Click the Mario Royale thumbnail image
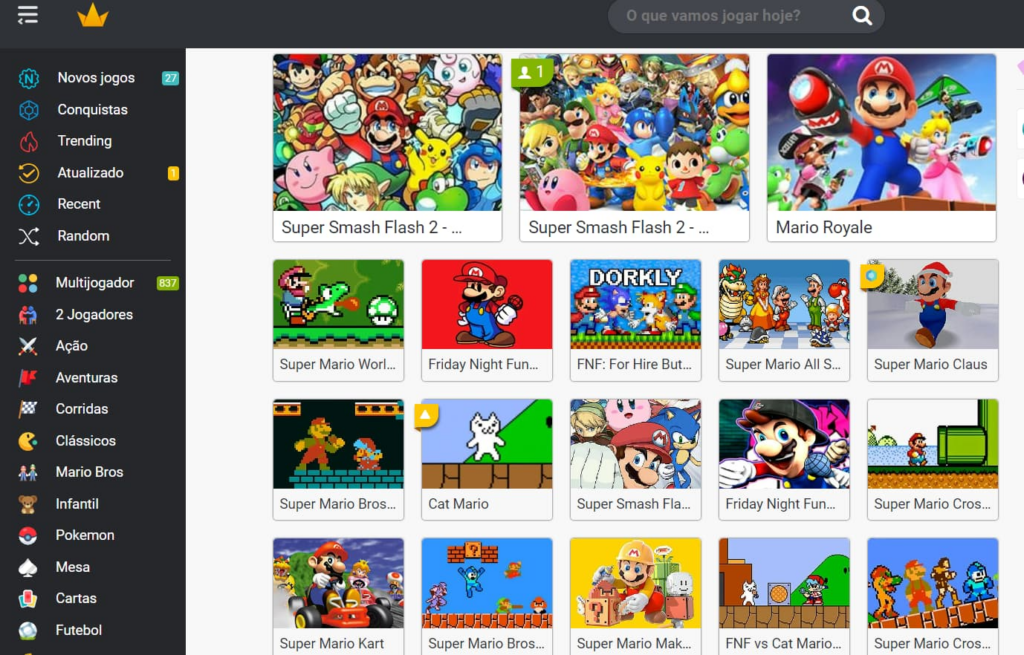This screenshot has height=655, width=1024. coord(882,133)
